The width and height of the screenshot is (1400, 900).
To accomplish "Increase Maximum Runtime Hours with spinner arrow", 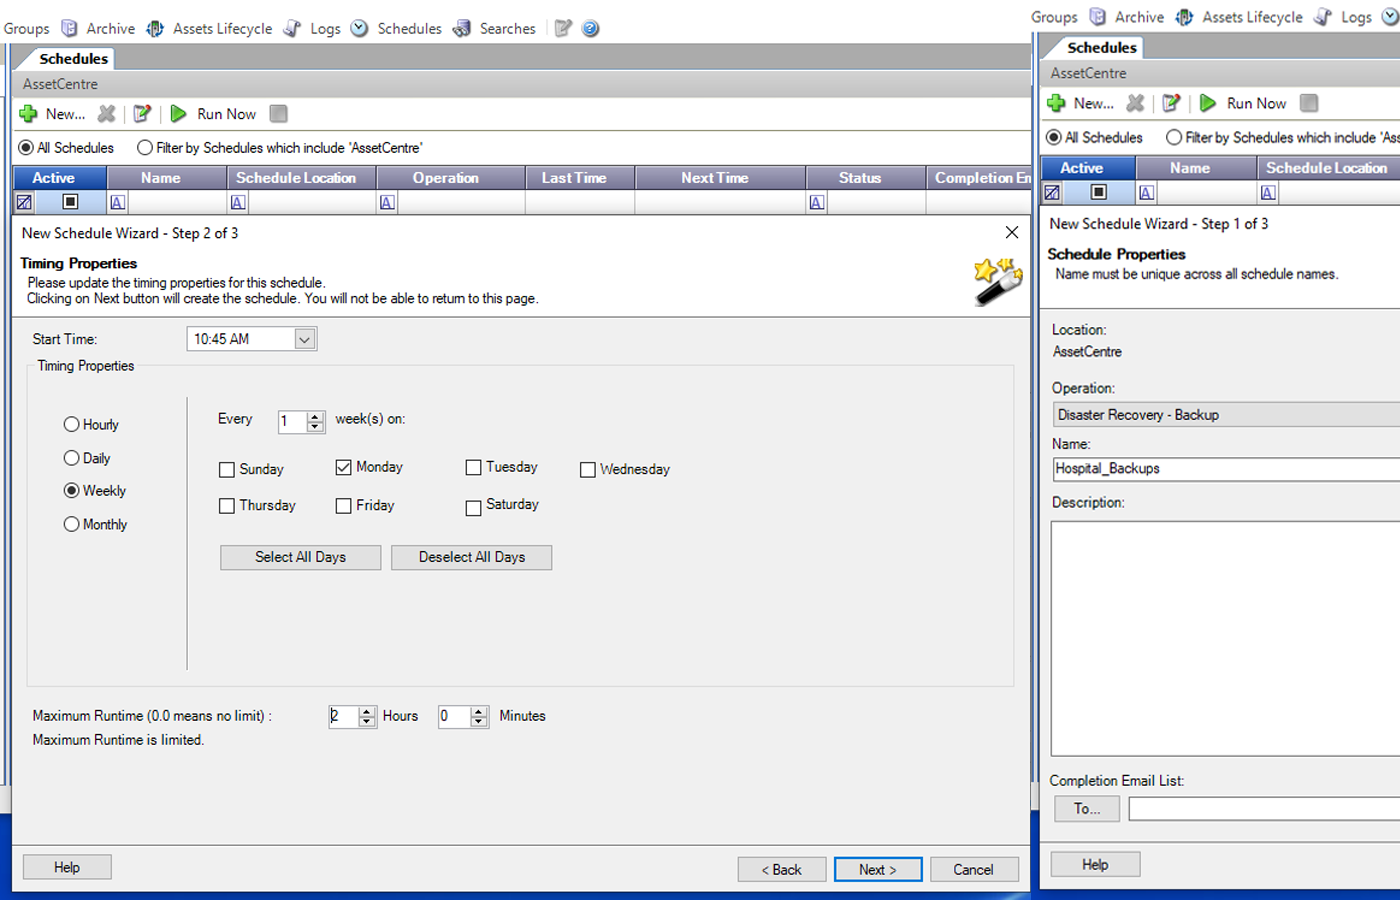I will click(x=365, y=711).
